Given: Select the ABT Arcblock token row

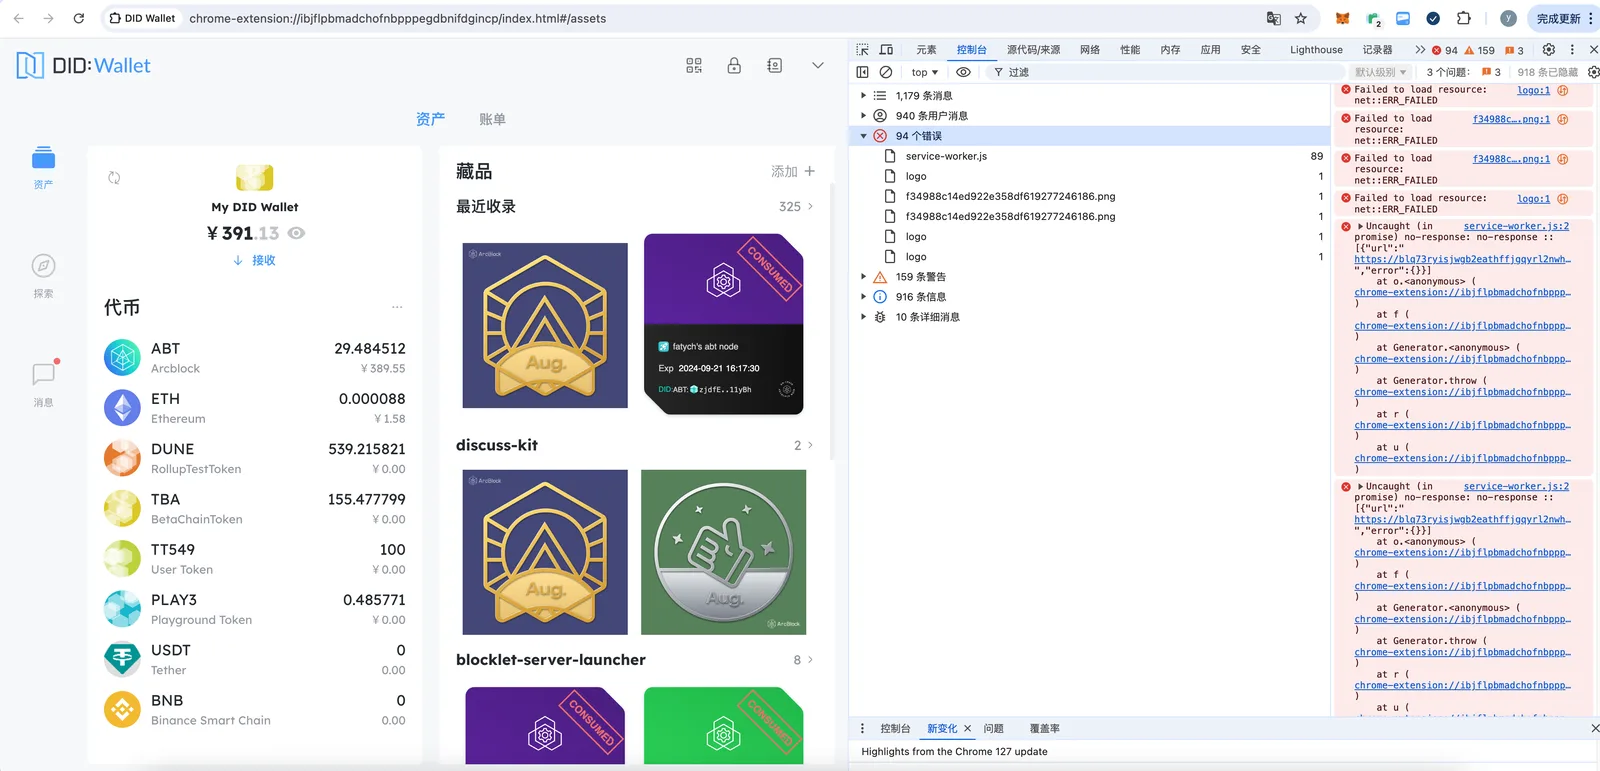Looking at the screenshot, I should [255, 357].
